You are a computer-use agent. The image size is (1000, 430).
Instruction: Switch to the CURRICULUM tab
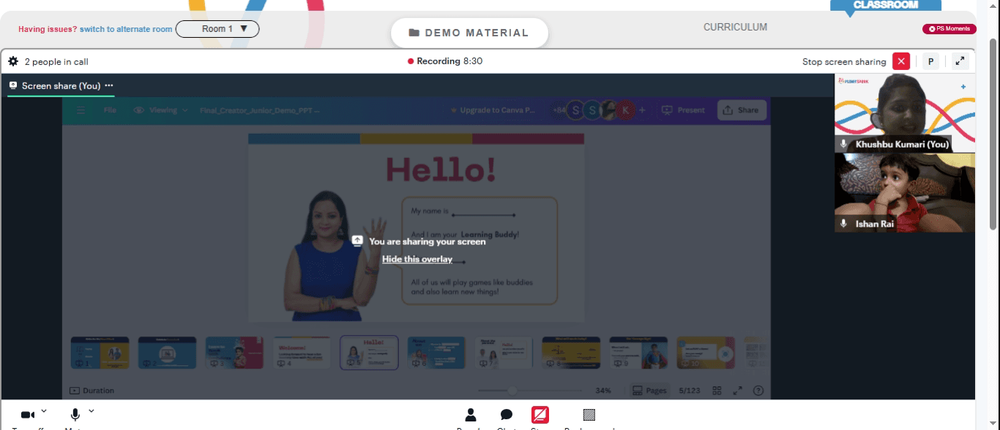735,27
